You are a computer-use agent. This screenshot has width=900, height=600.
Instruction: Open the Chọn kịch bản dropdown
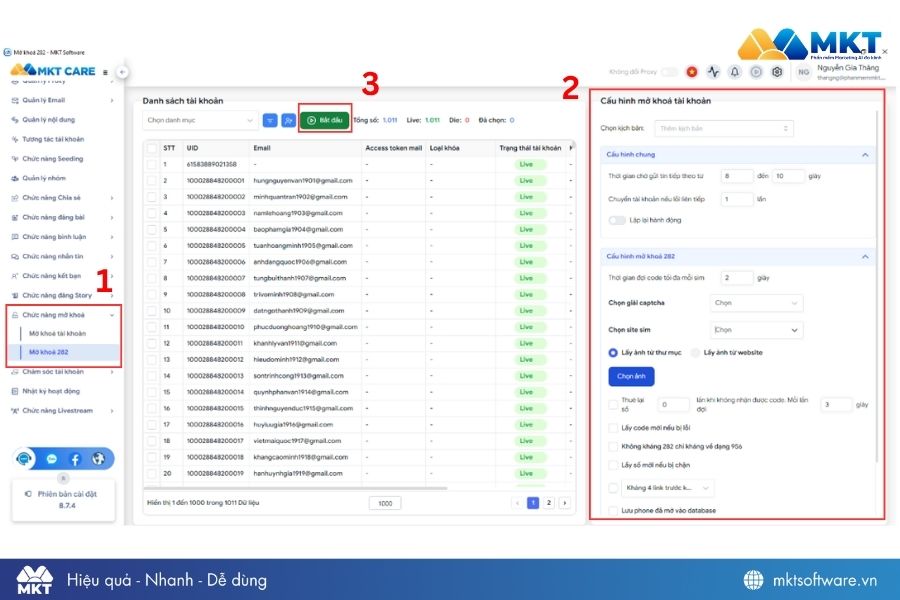coord(724,128)
